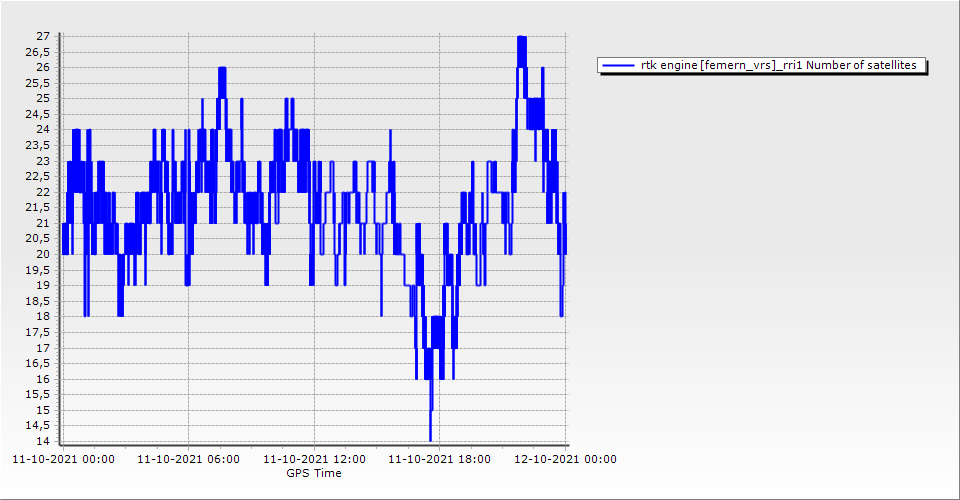Click the y-axis tick label 16,5
The image size is (960, 500).
coord(38,364)
